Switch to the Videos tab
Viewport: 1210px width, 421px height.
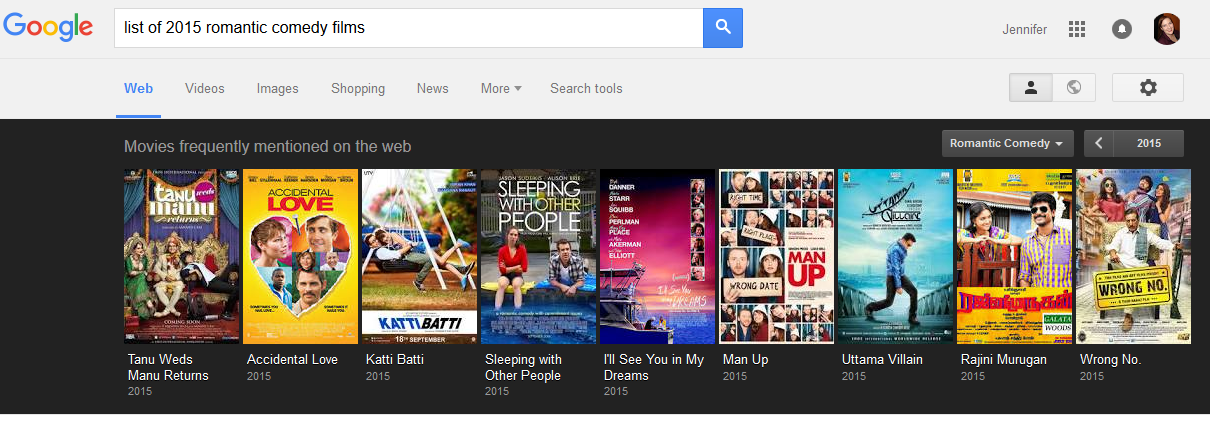click(205, 88)
